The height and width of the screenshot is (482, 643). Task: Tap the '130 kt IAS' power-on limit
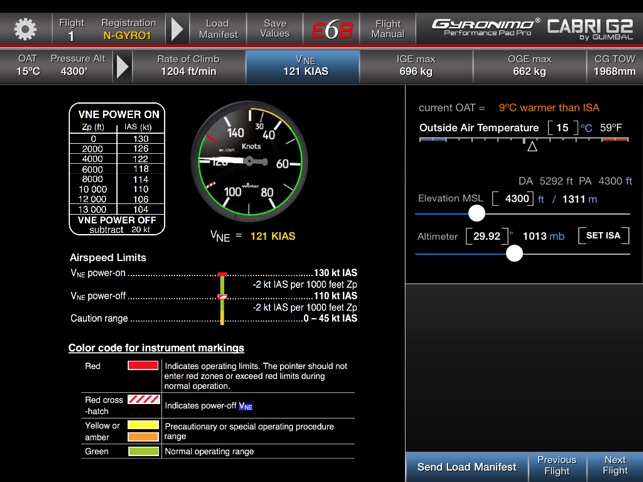coord(335,273)
